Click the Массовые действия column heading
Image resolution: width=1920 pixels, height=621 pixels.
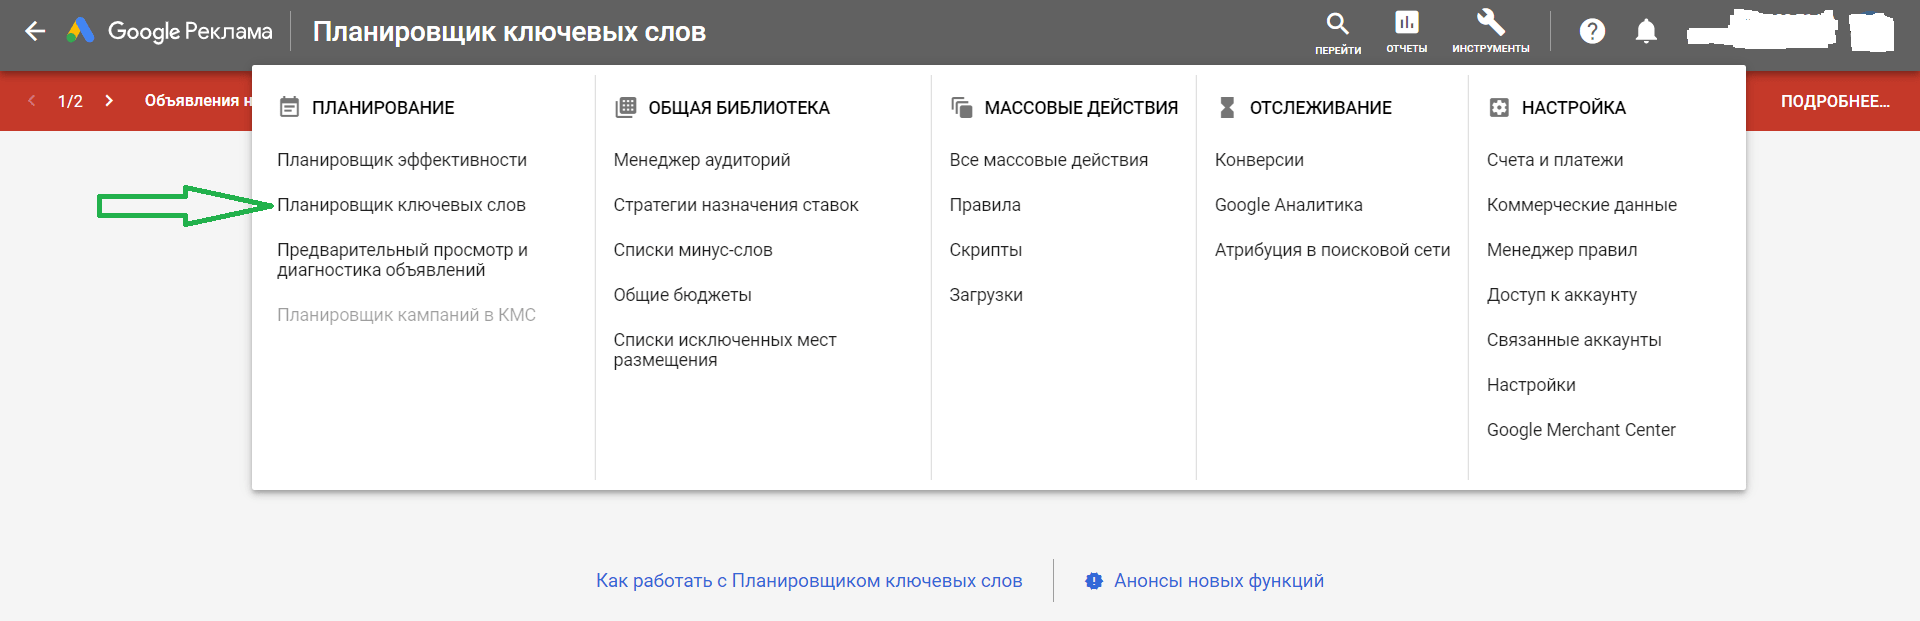point(1081,107)
